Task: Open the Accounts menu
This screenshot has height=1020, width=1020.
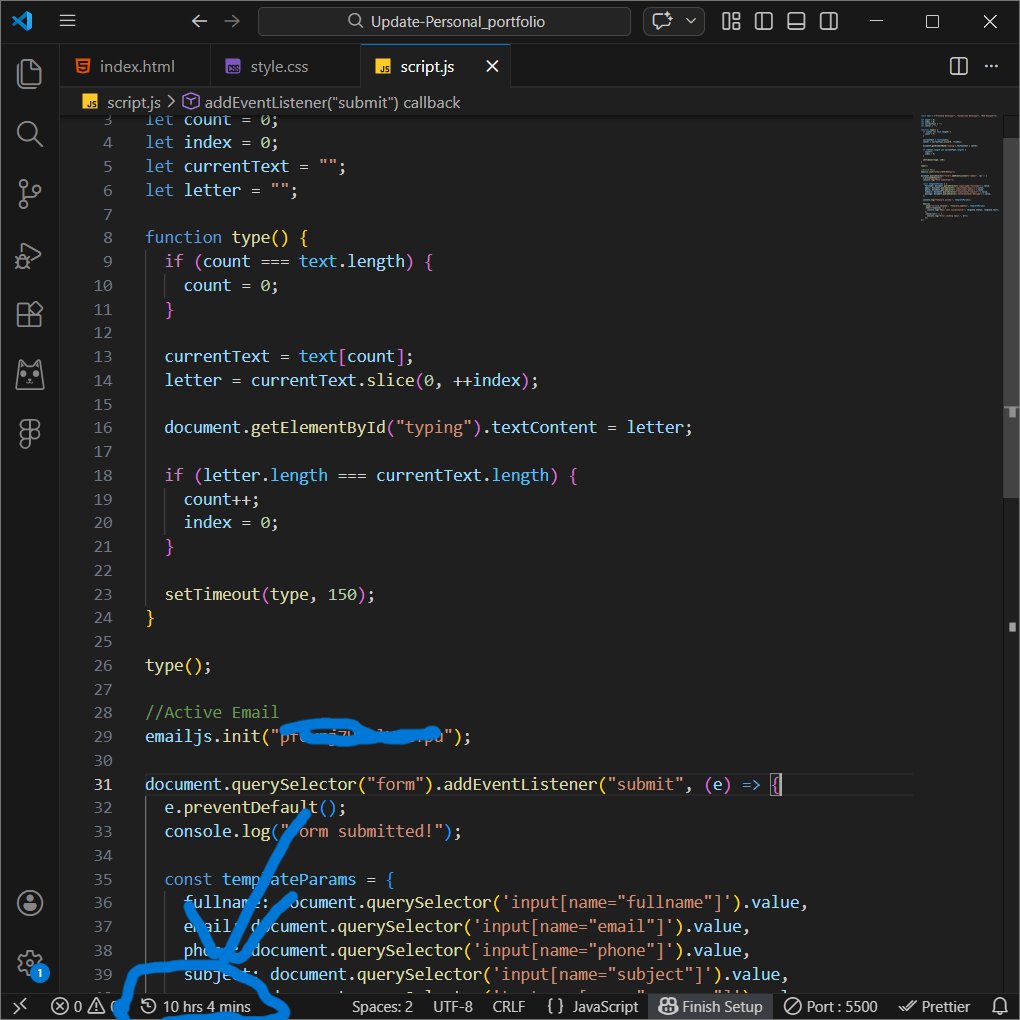Action: (x=29, y=903)
